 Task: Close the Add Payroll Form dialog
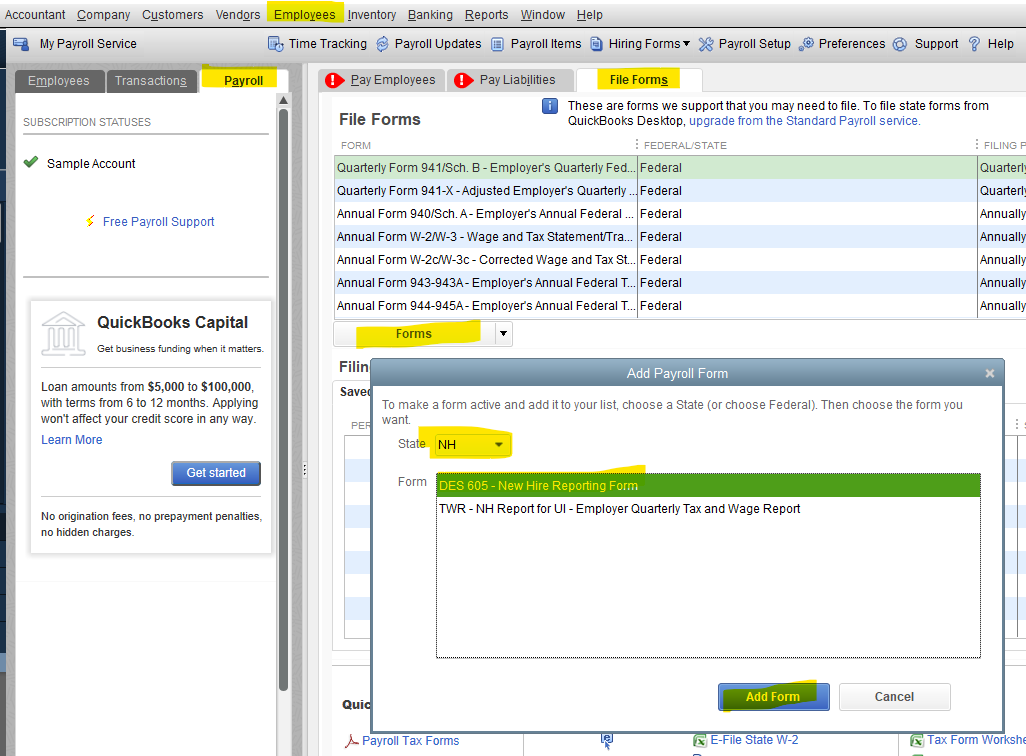[x=989, y=373]
